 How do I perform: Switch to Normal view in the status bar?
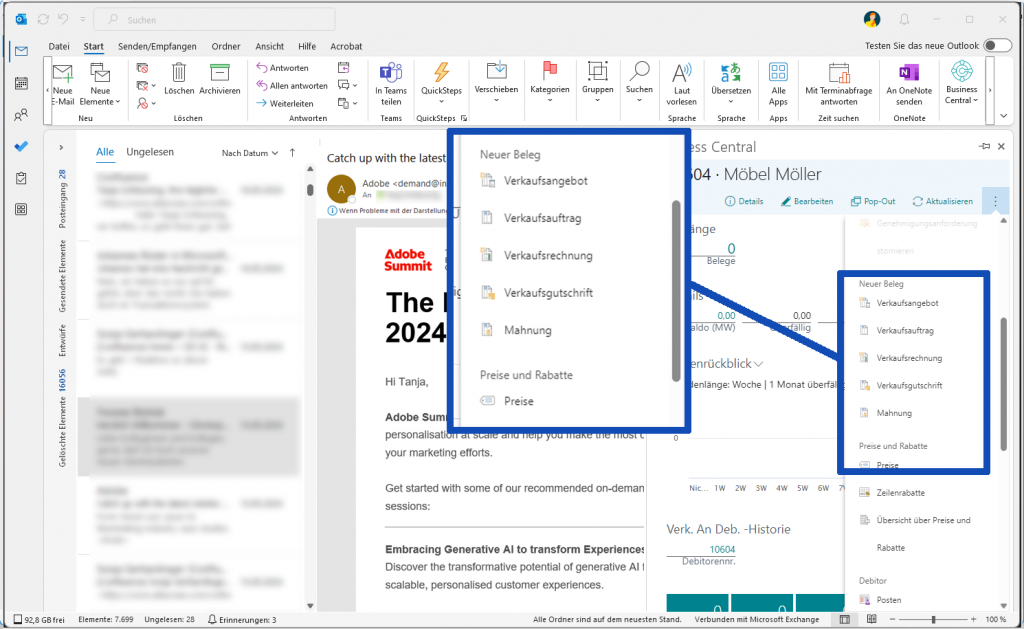844,619
